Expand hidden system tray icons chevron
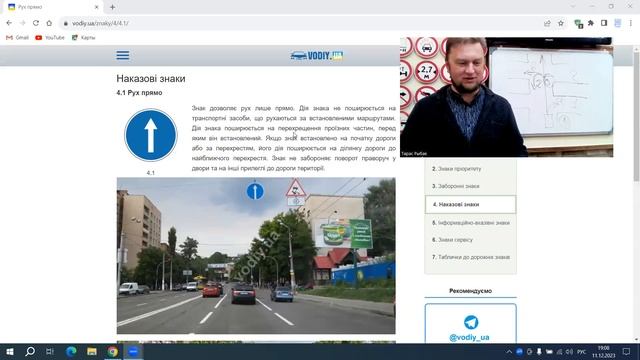The height and width of the screenshot is (360, 640). [x=509, y=352]
